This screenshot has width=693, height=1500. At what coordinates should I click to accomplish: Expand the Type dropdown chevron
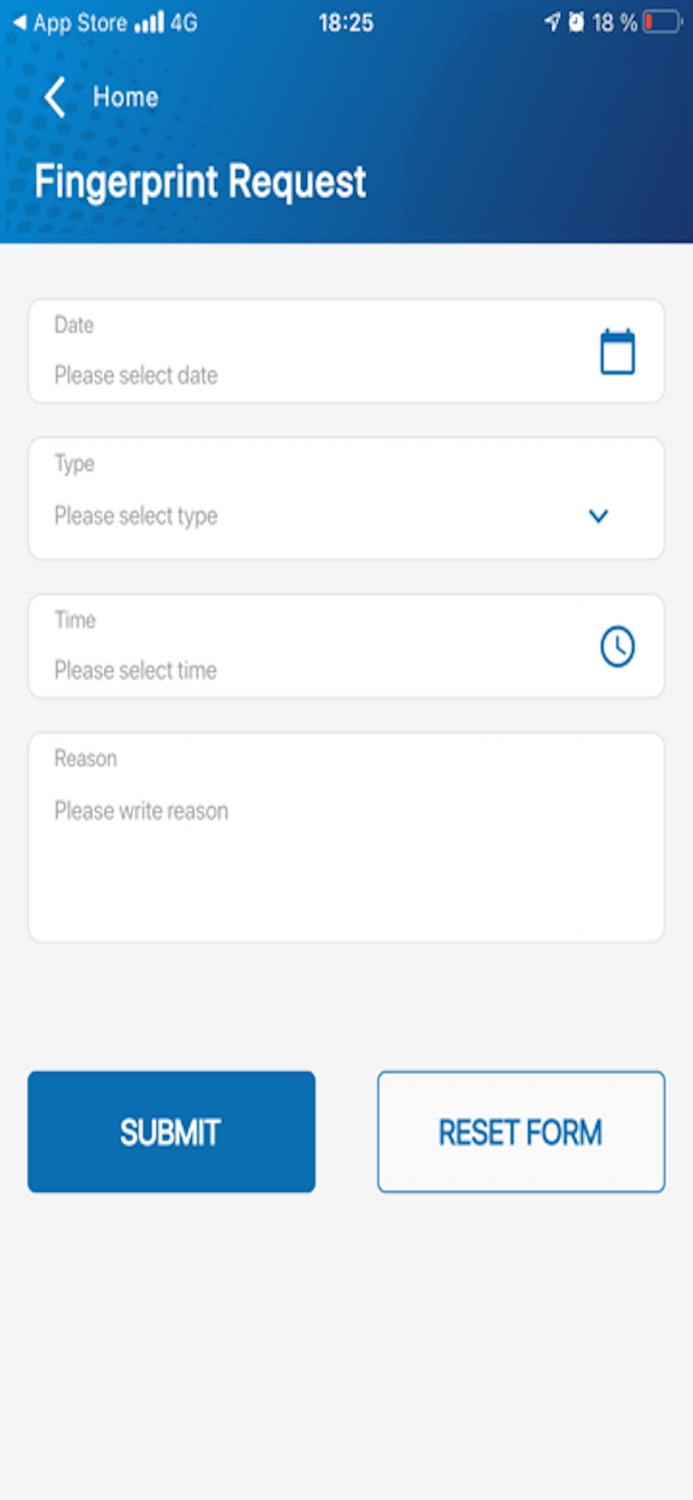(x=598, y=516)
